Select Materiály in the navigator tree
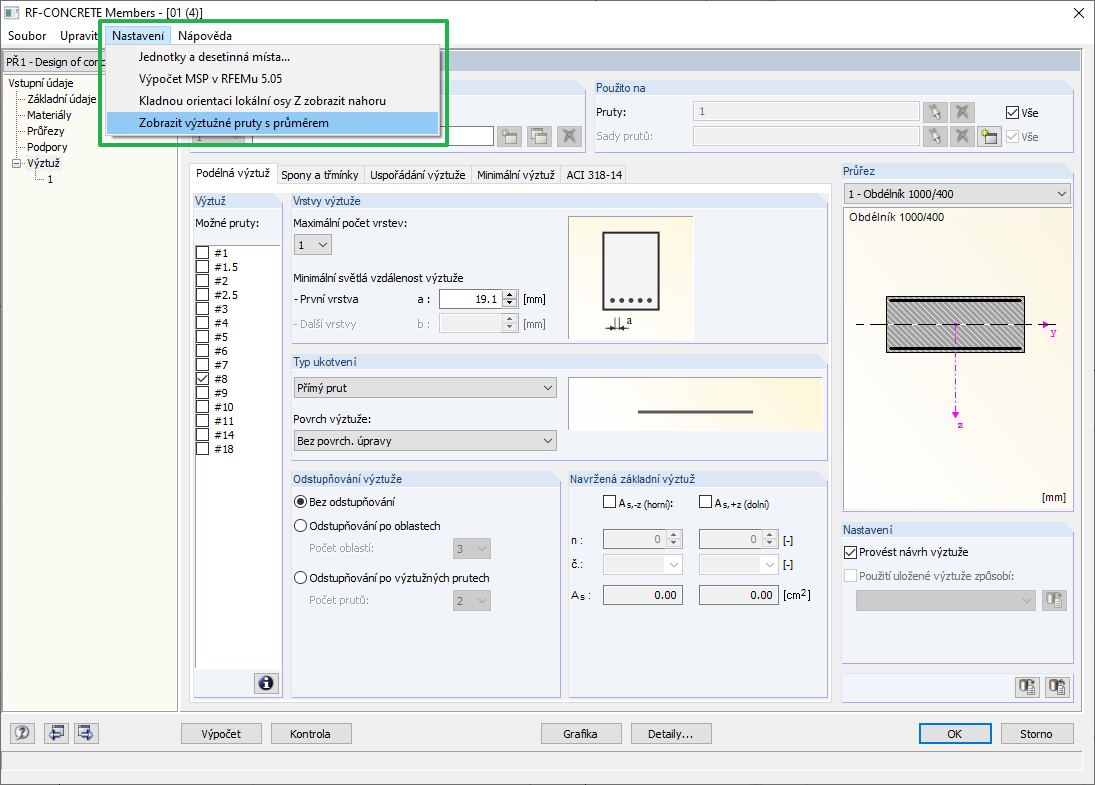Image resolution: width=1095 pixels, height=785 pixels. click(x=49, y=115)
